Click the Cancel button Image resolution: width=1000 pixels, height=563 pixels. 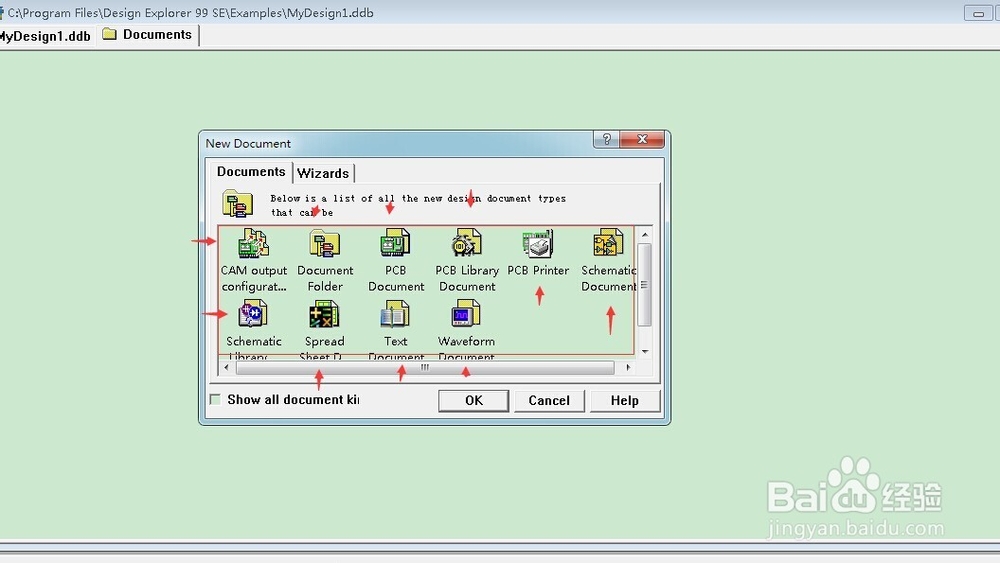point(549,400)
